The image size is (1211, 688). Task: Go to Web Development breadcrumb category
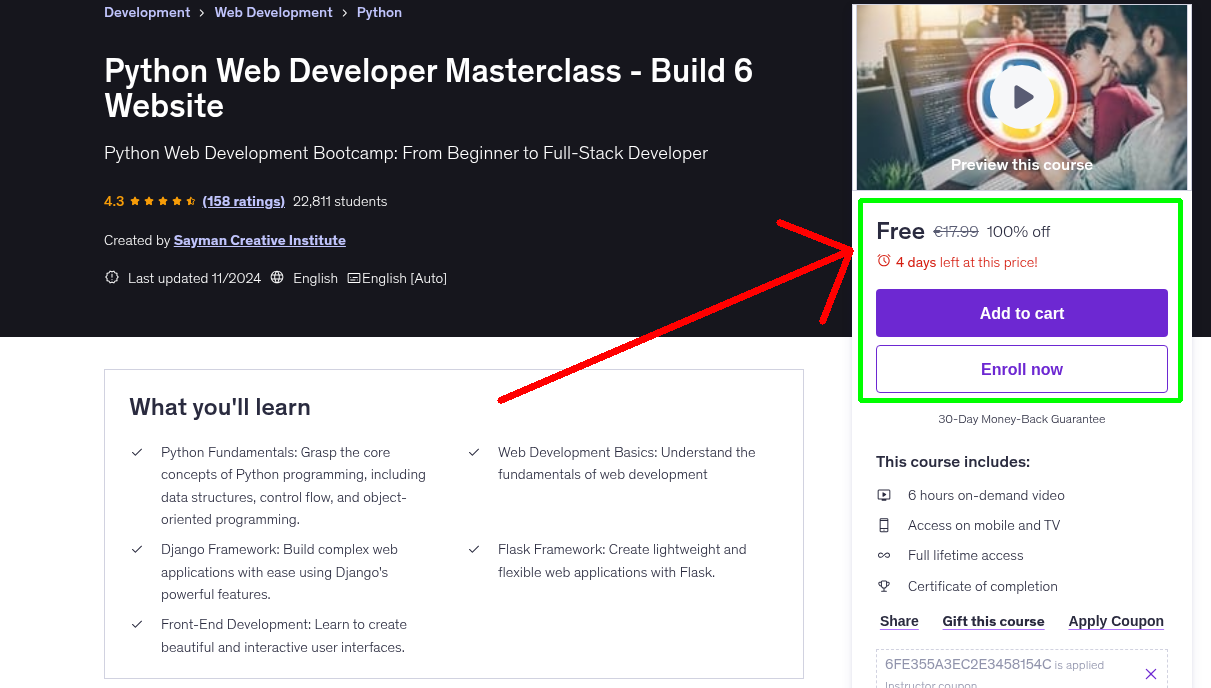click(x=273, y=13)
